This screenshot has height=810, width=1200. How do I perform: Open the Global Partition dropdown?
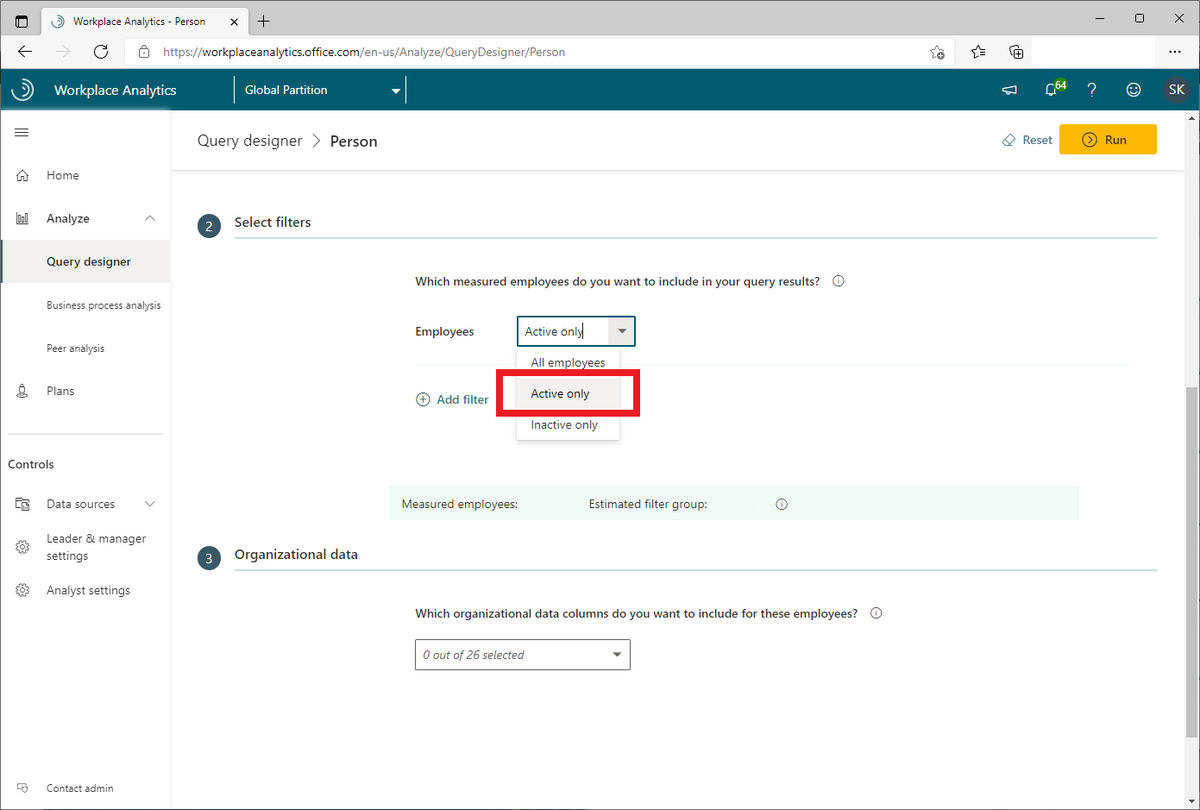(x=322, y=90)
